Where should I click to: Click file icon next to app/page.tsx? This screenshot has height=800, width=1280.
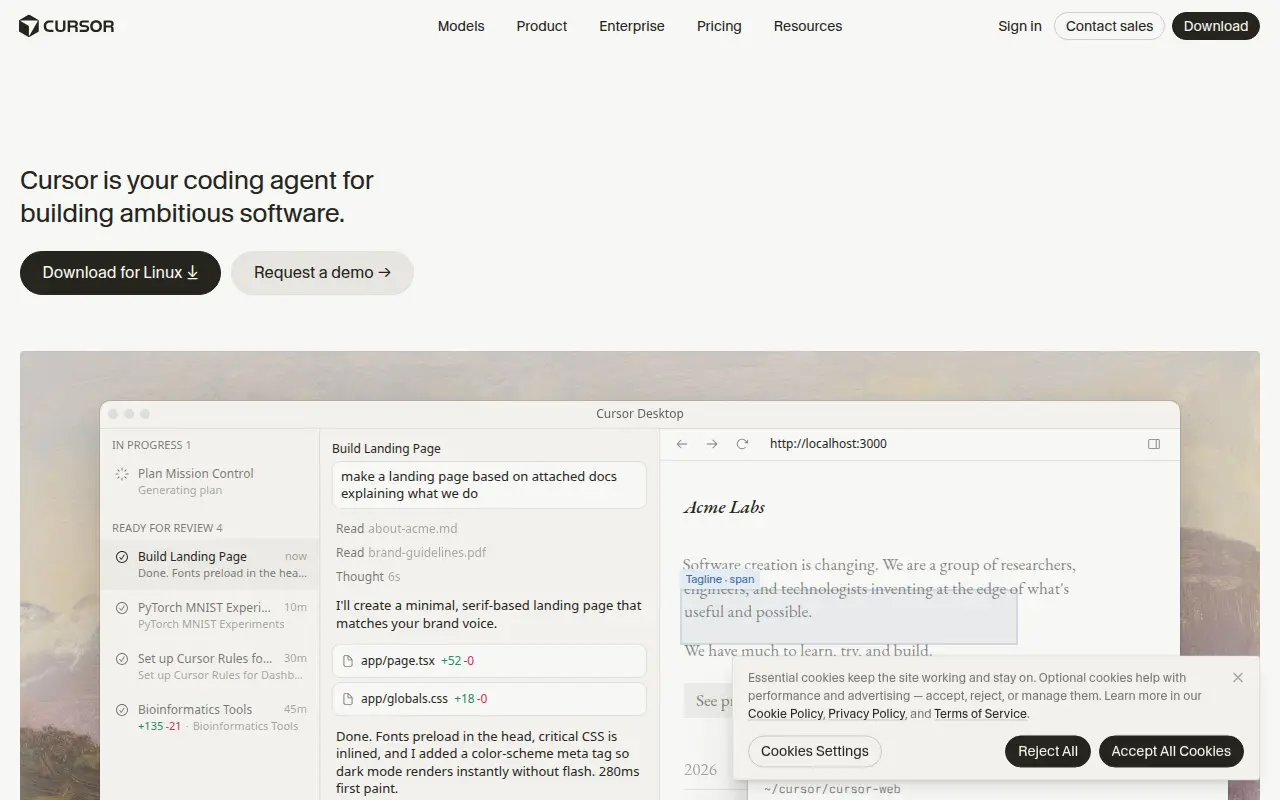[x=348, y=661]
